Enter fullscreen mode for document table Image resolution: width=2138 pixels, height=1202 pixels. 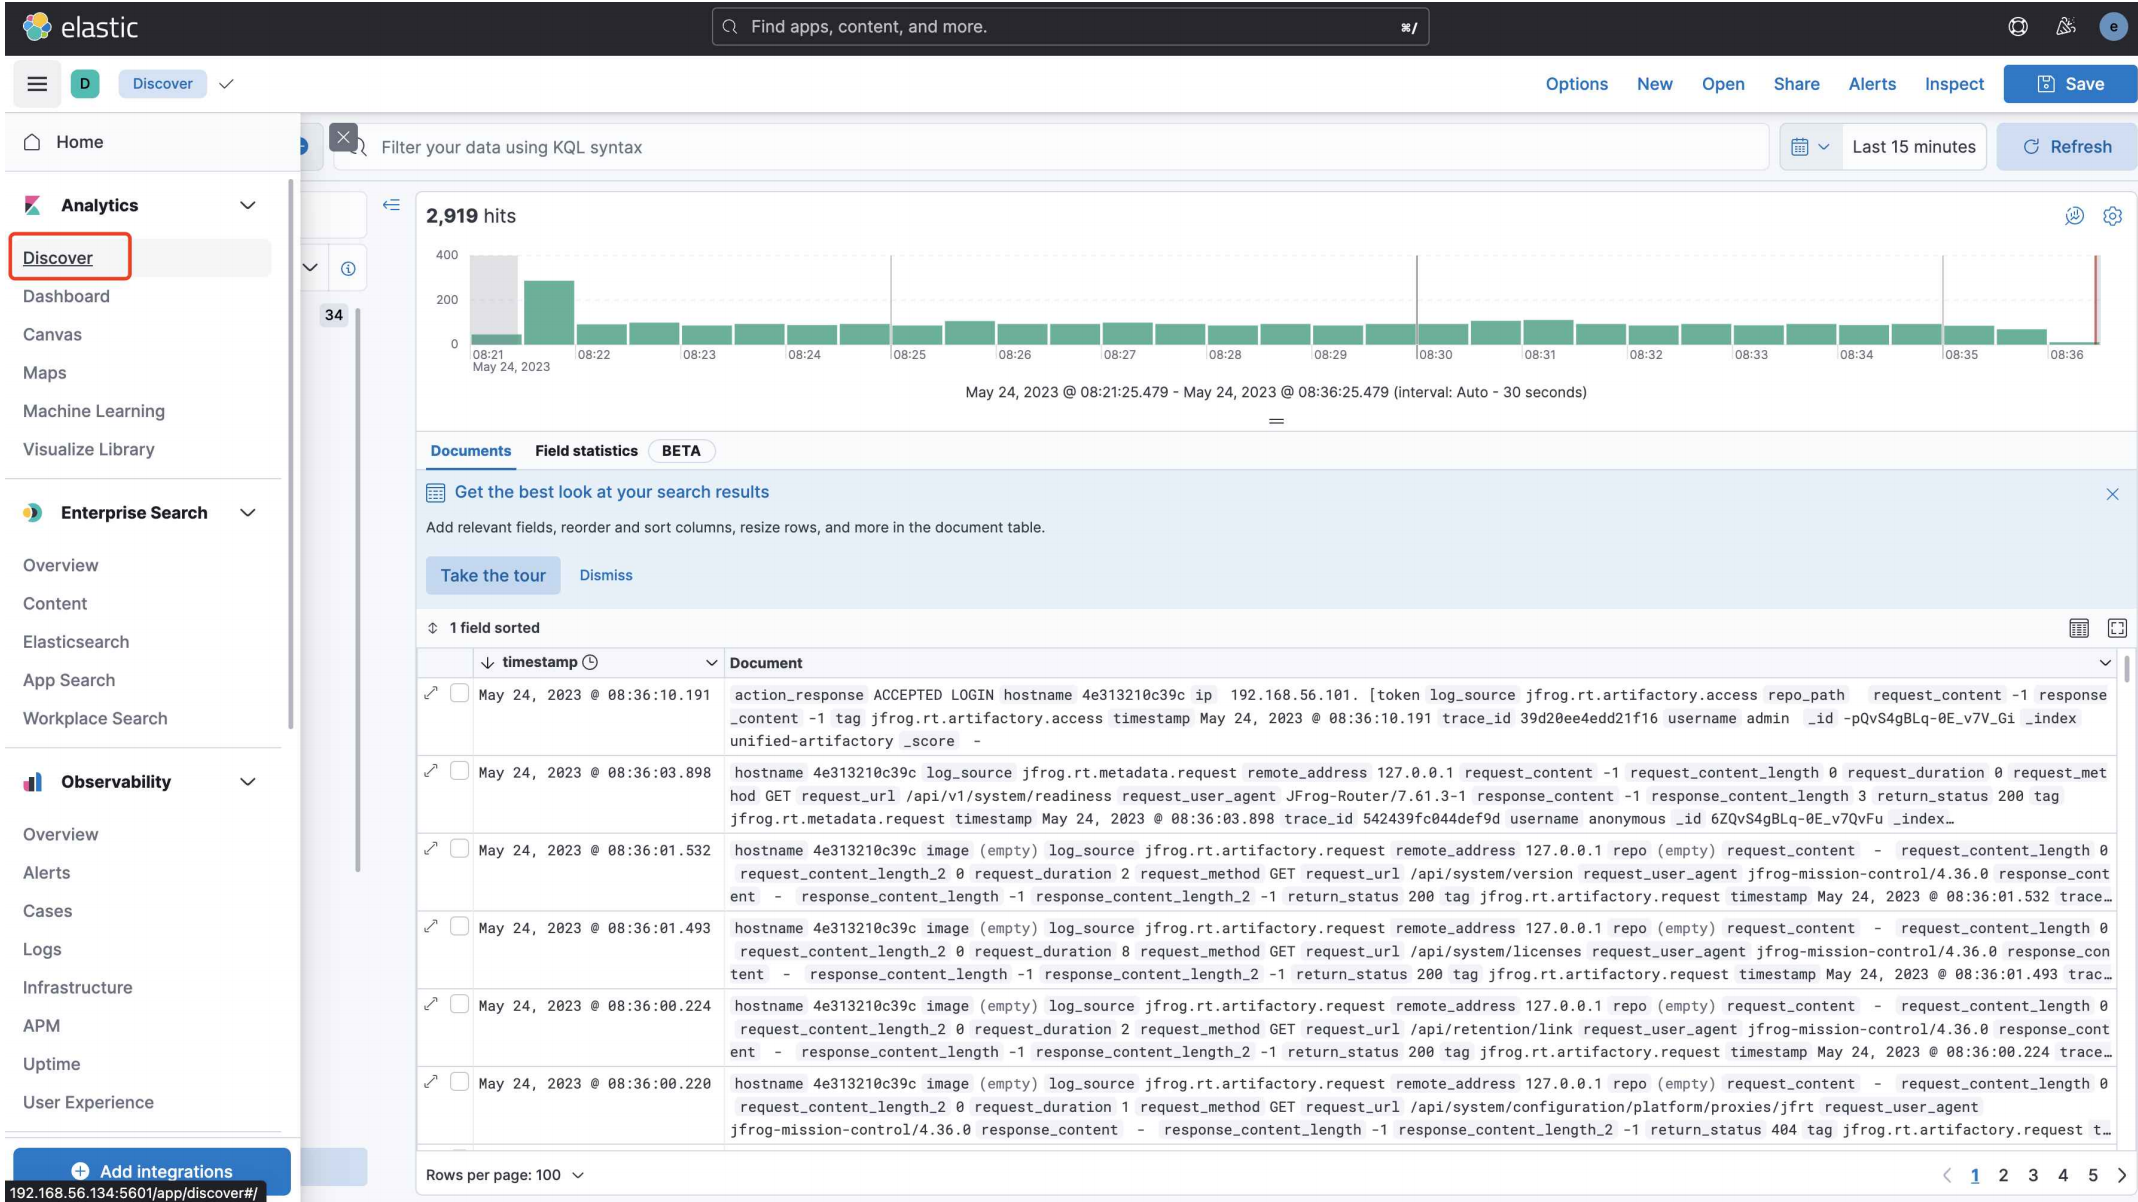tap(2117, 628)
